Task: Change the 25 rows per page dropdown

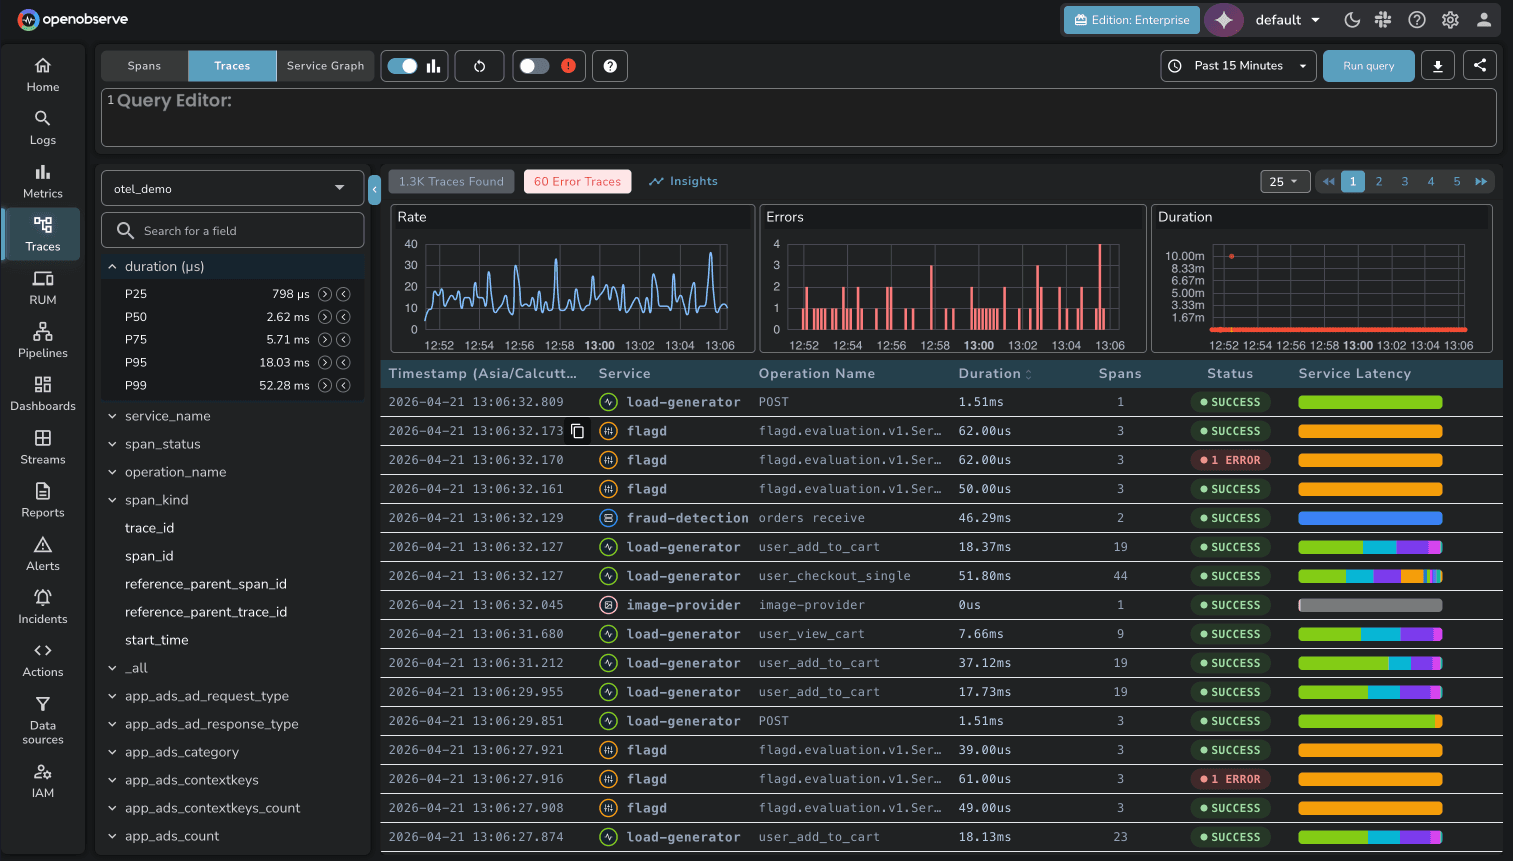Action: (x=1284, y=181)
